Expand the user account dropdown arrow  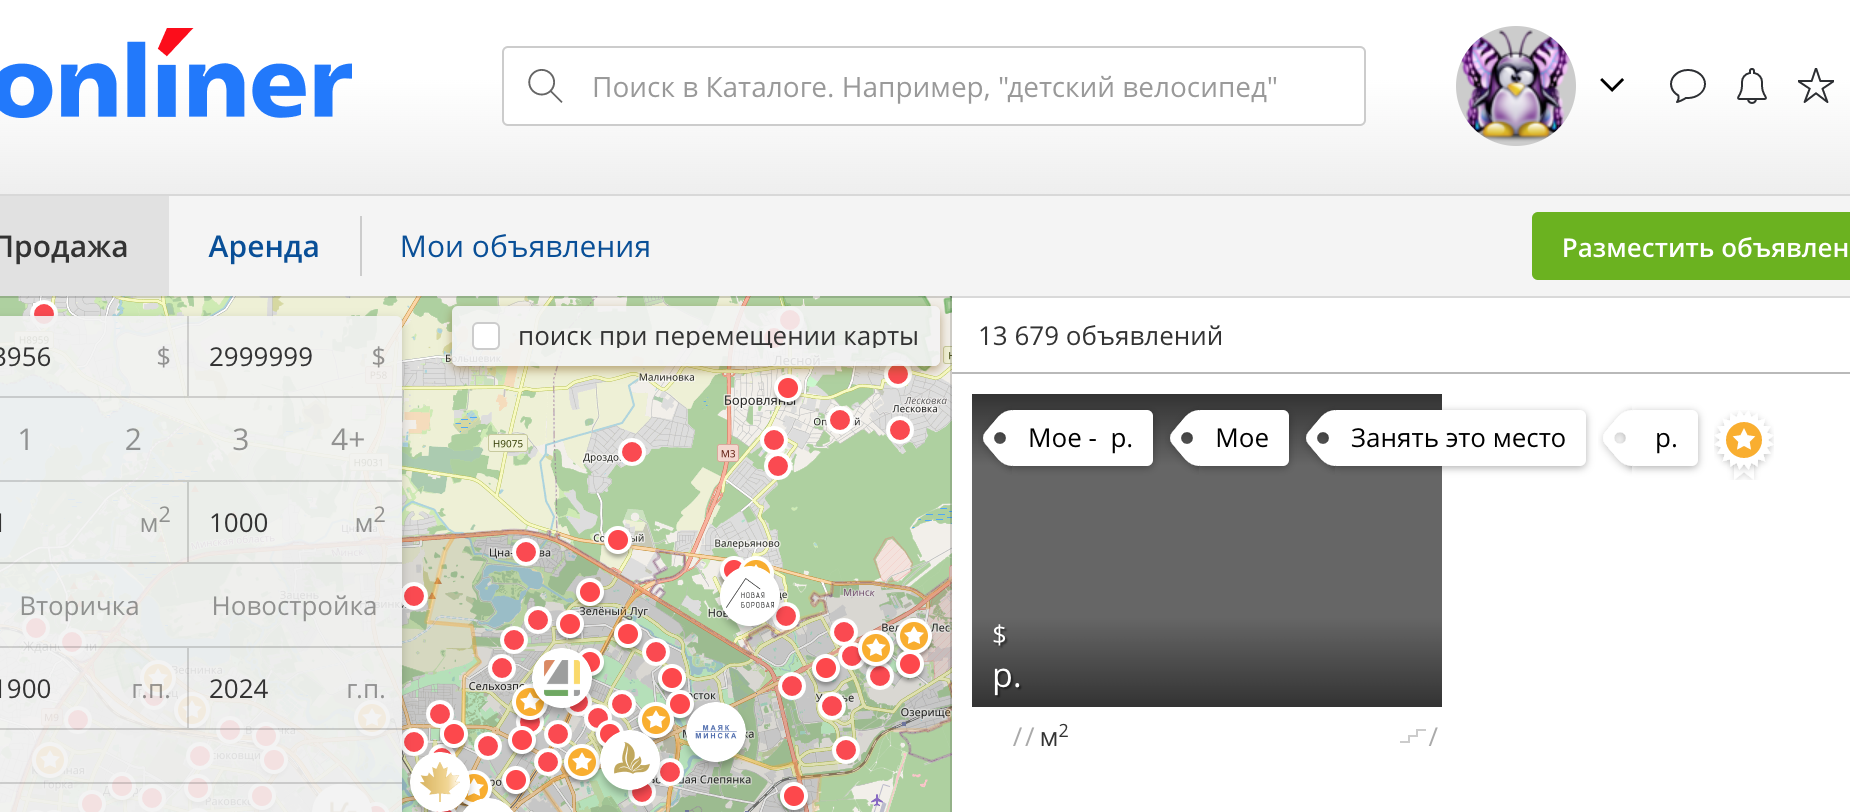[x=1612, y=85]
